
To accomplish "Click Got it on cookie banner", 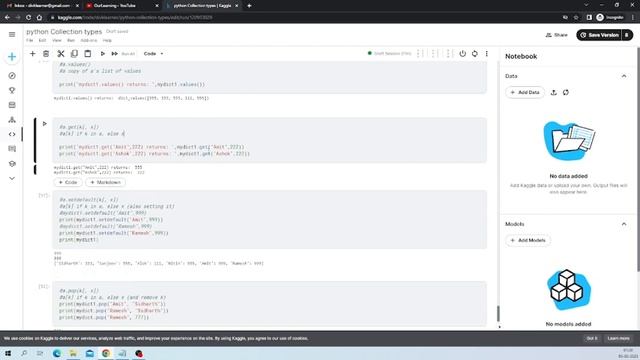I will tap(592, 338).
